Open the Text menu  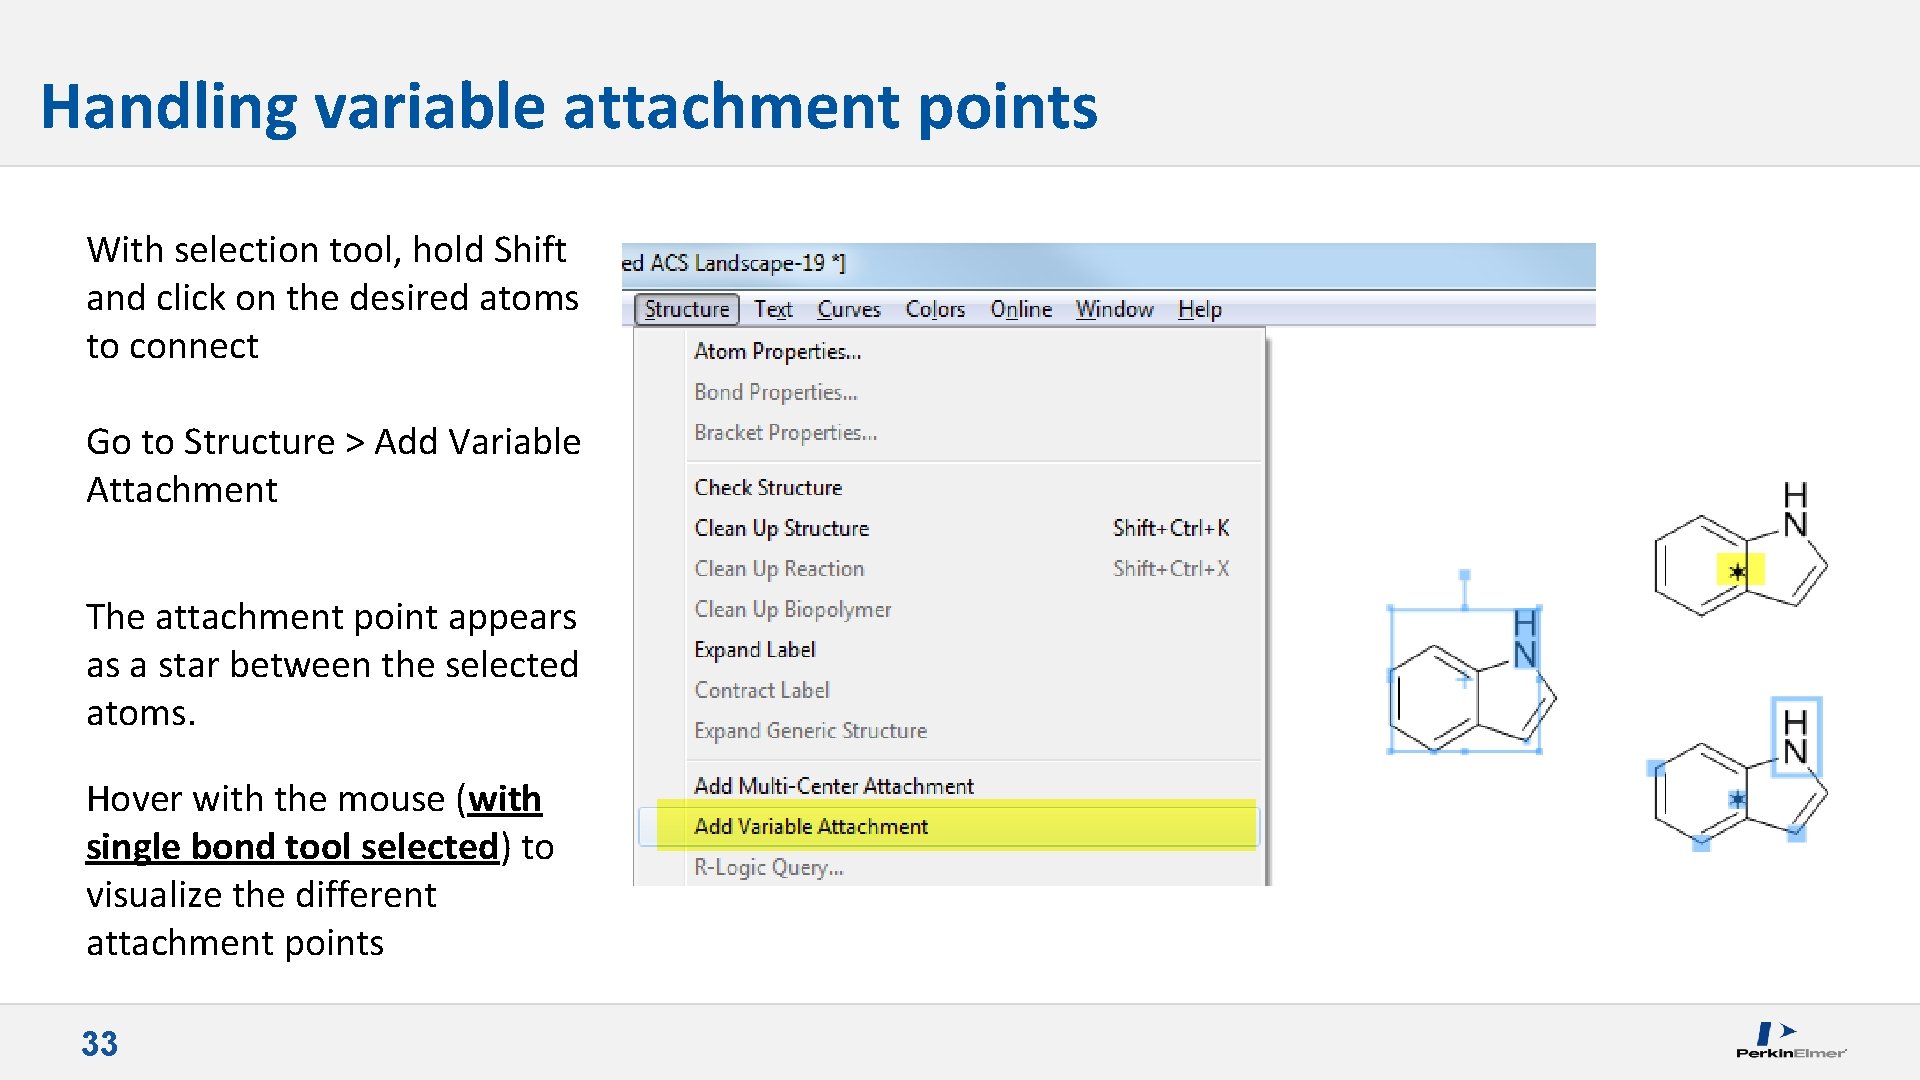pyautogui.click(x=772, y=309)
